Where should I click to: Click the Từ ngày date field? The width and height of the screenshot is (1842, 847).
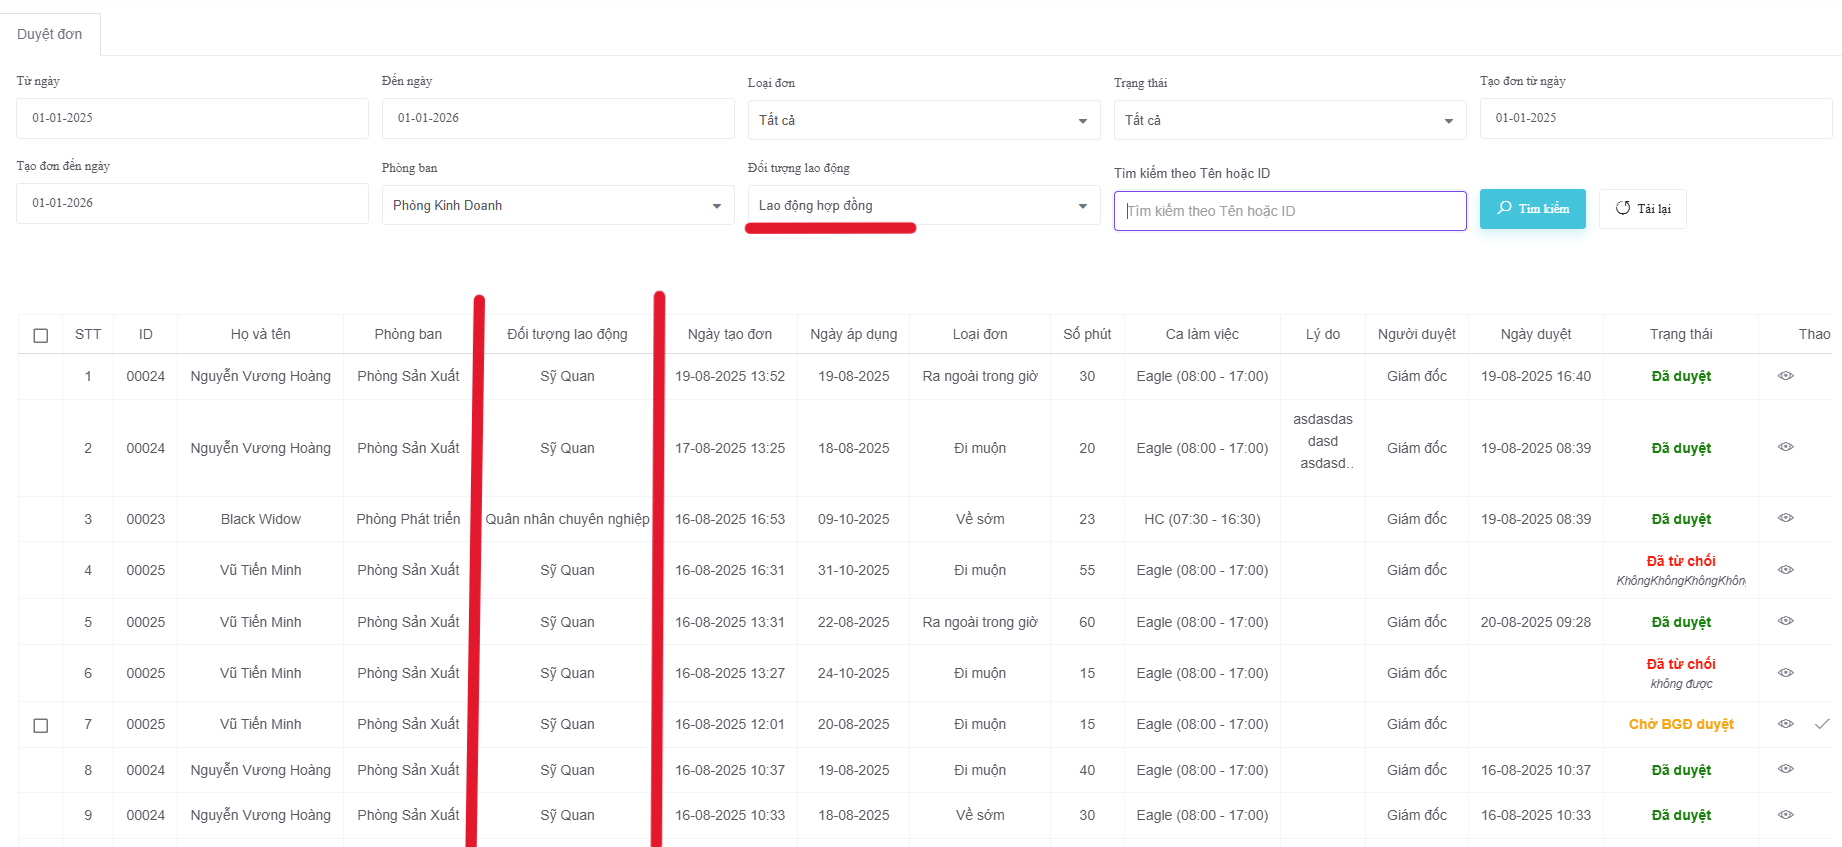[x=192, y=118]
